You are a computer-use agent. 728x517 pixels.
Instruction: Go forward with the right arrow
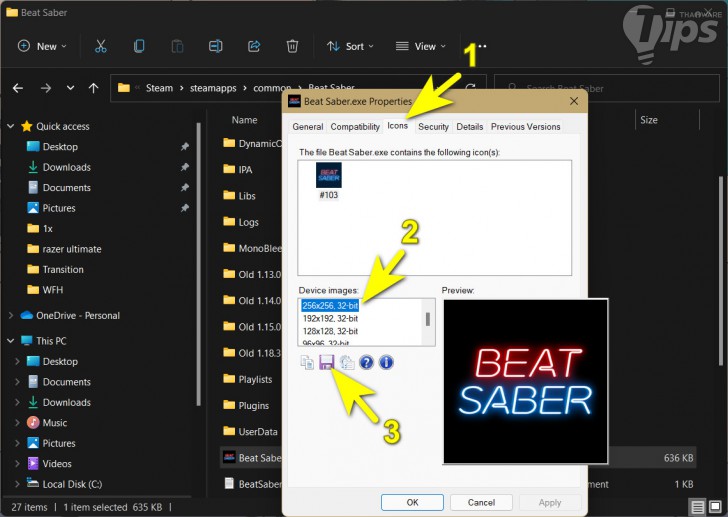pyautogui.click(x=46, y=88)
